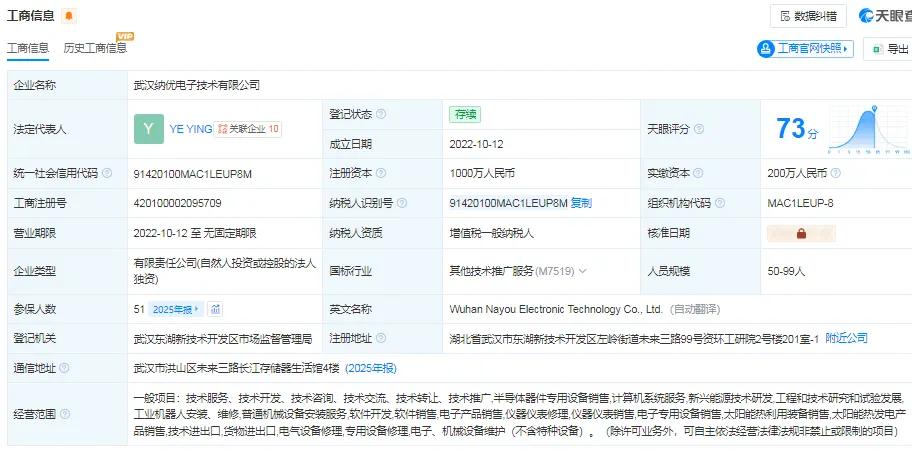Image resolution: width=912 pixels, height=457 pixels.
Task: Open the 2025年报 dropdown next to 参保人数
Action: (175, 309)
